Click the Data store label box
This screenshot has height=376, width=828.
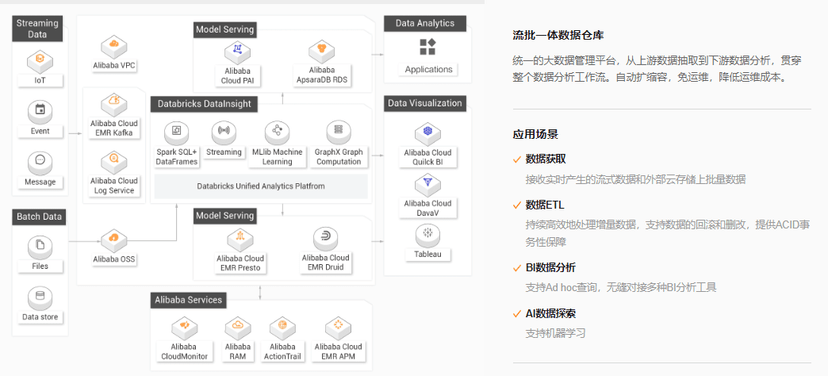[x=40, y=317]
